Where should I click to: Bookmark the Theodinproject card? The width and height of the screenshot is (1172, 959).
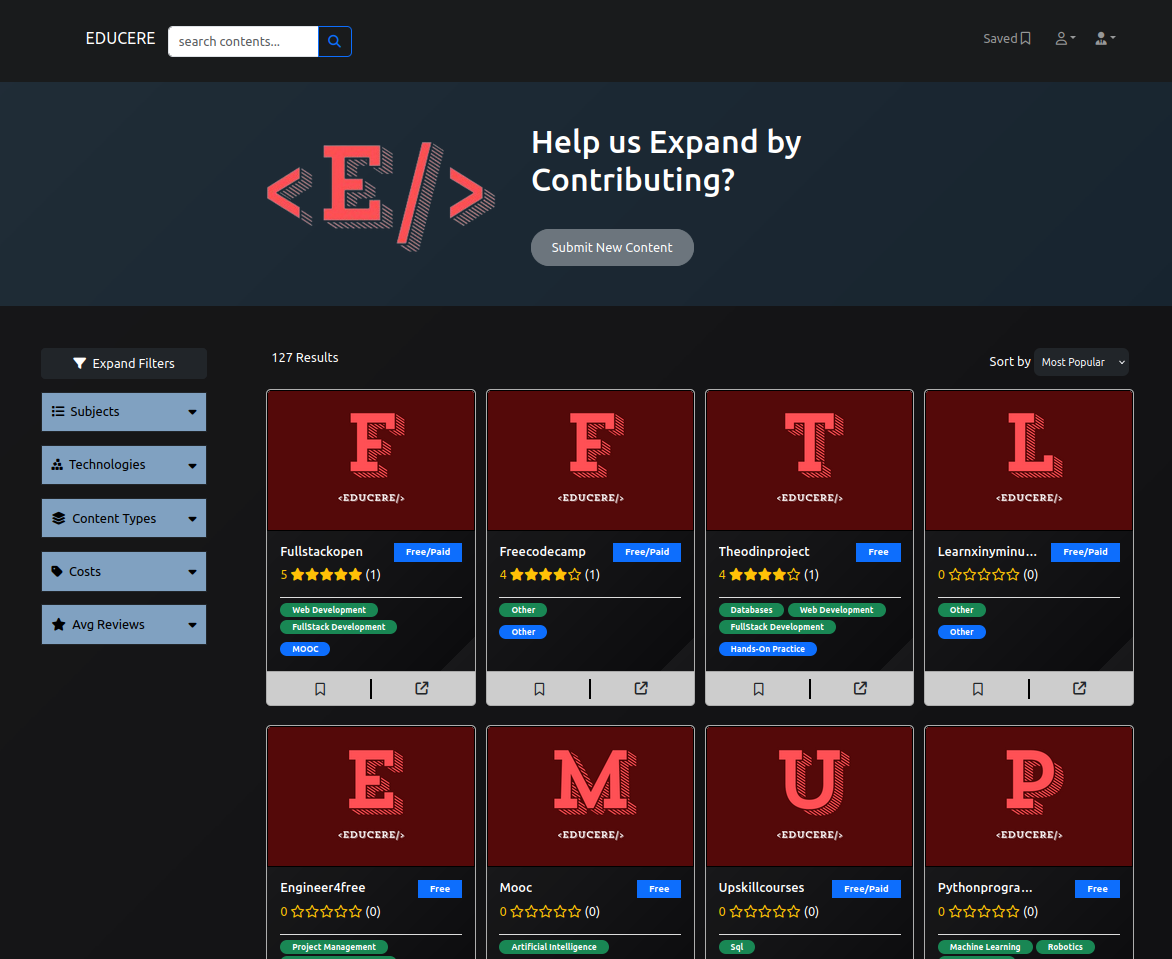coord(759,688)
